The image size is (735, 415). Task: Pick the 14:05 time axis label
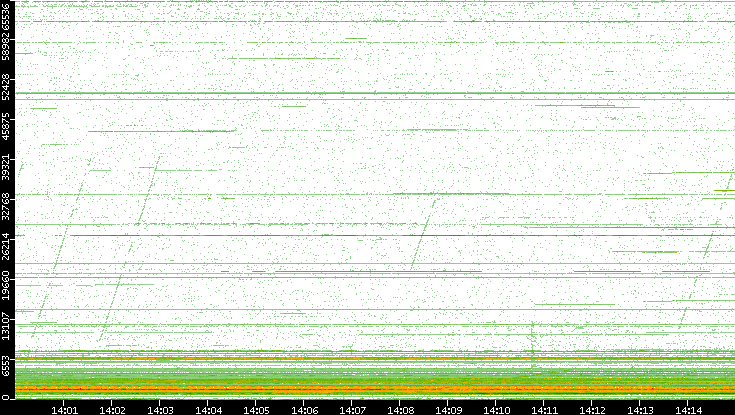[x=256, y=409]
